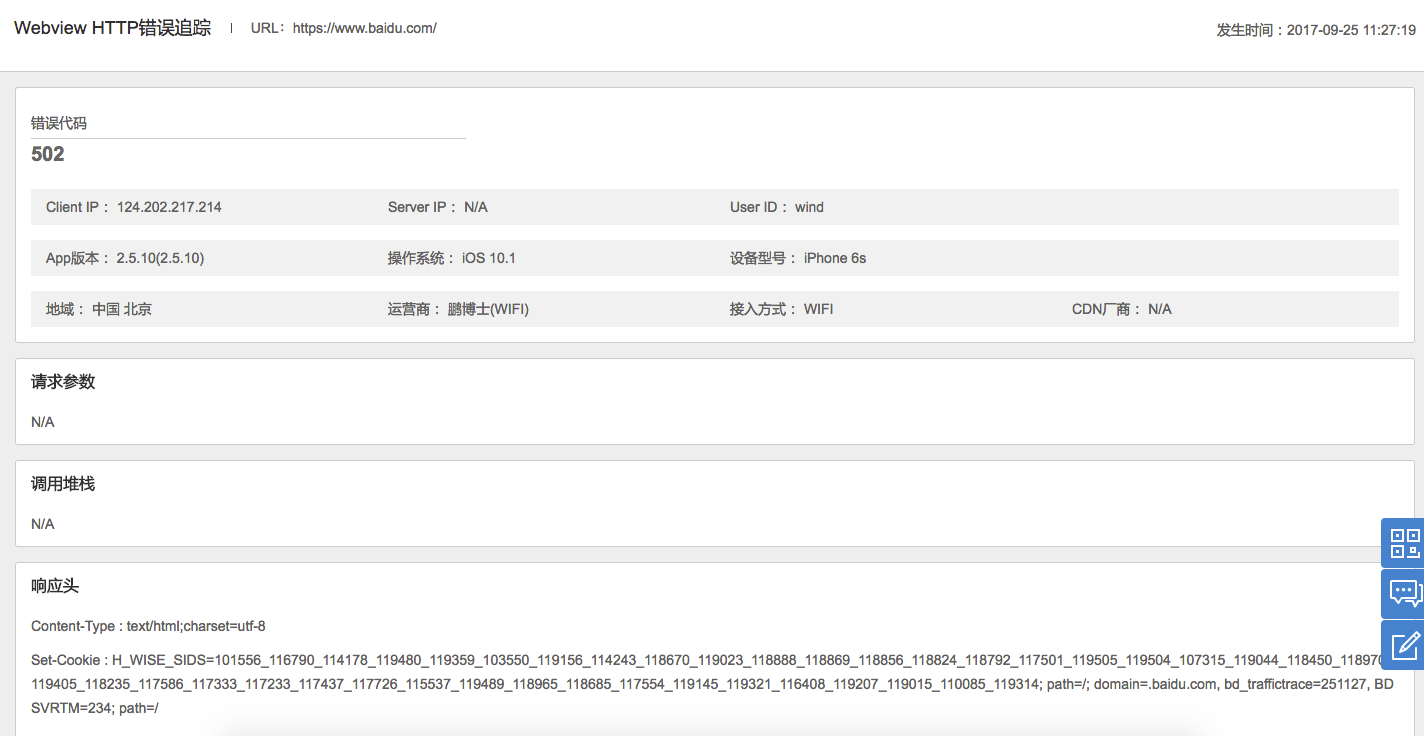This screenshot has width=1424, height=736.
Task: Click 运营商 鹏博士(WIFI) field
Action: [x=458, y=309]
